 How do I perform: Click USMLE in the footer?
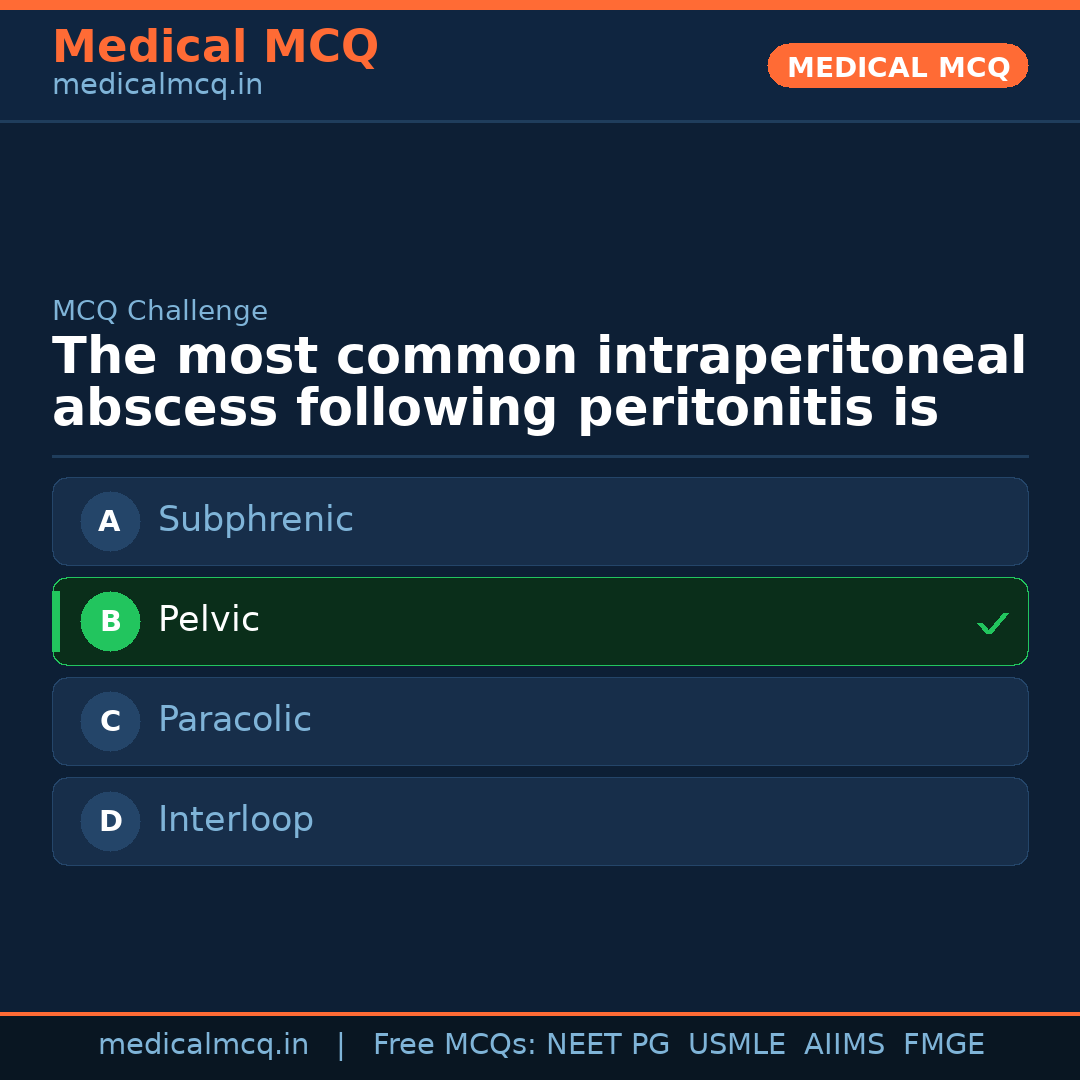(x=736, y=1045)
